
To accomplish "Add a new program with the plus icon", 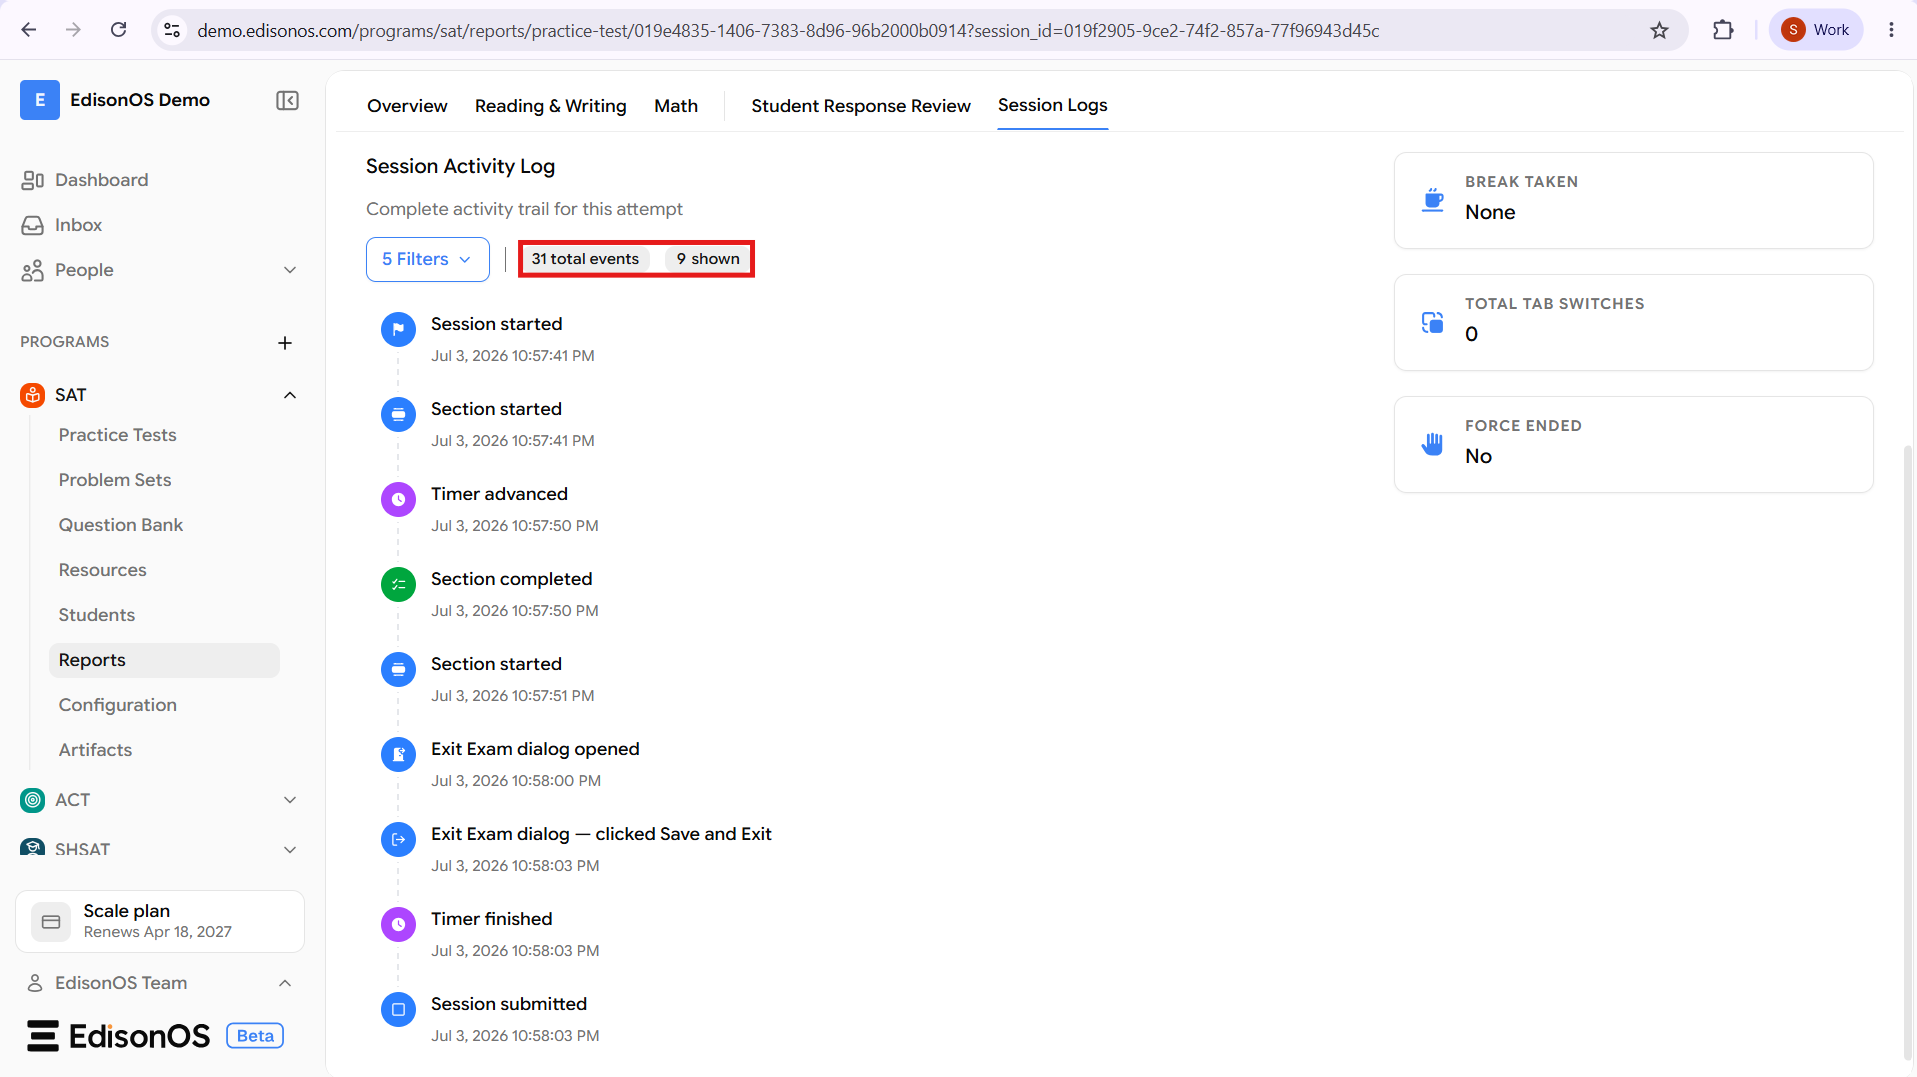I will pos(285,343).
